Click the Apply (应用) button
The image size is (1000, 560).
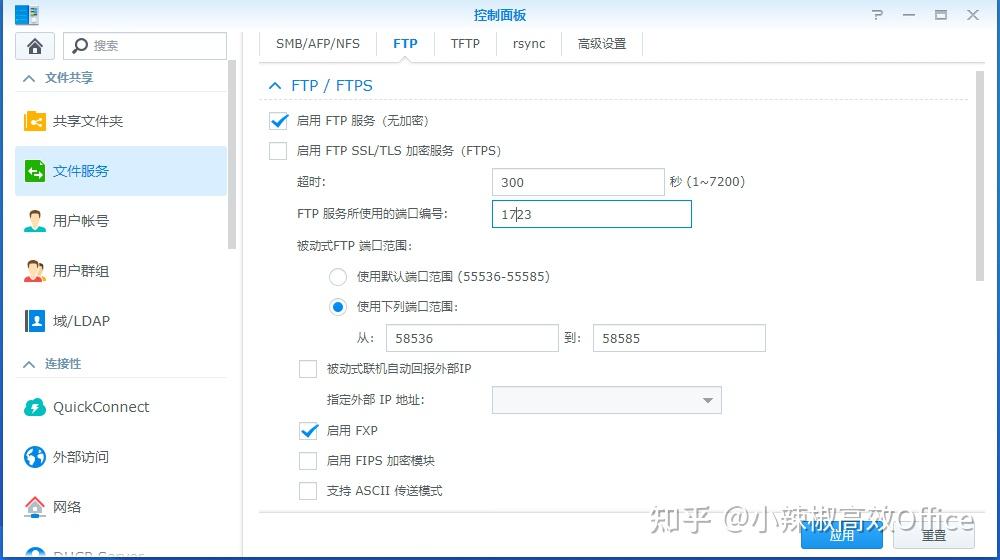pos(842,535)
